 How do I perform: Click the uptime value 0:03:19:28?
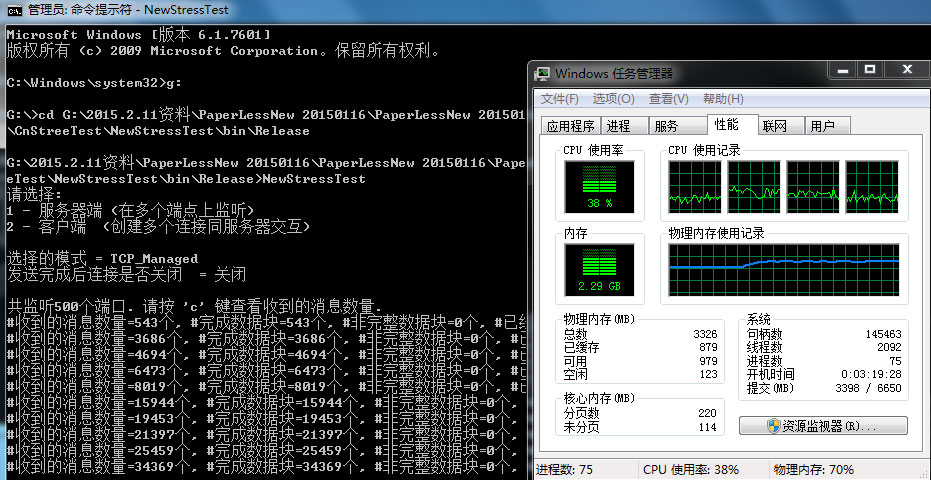point(871,375)
